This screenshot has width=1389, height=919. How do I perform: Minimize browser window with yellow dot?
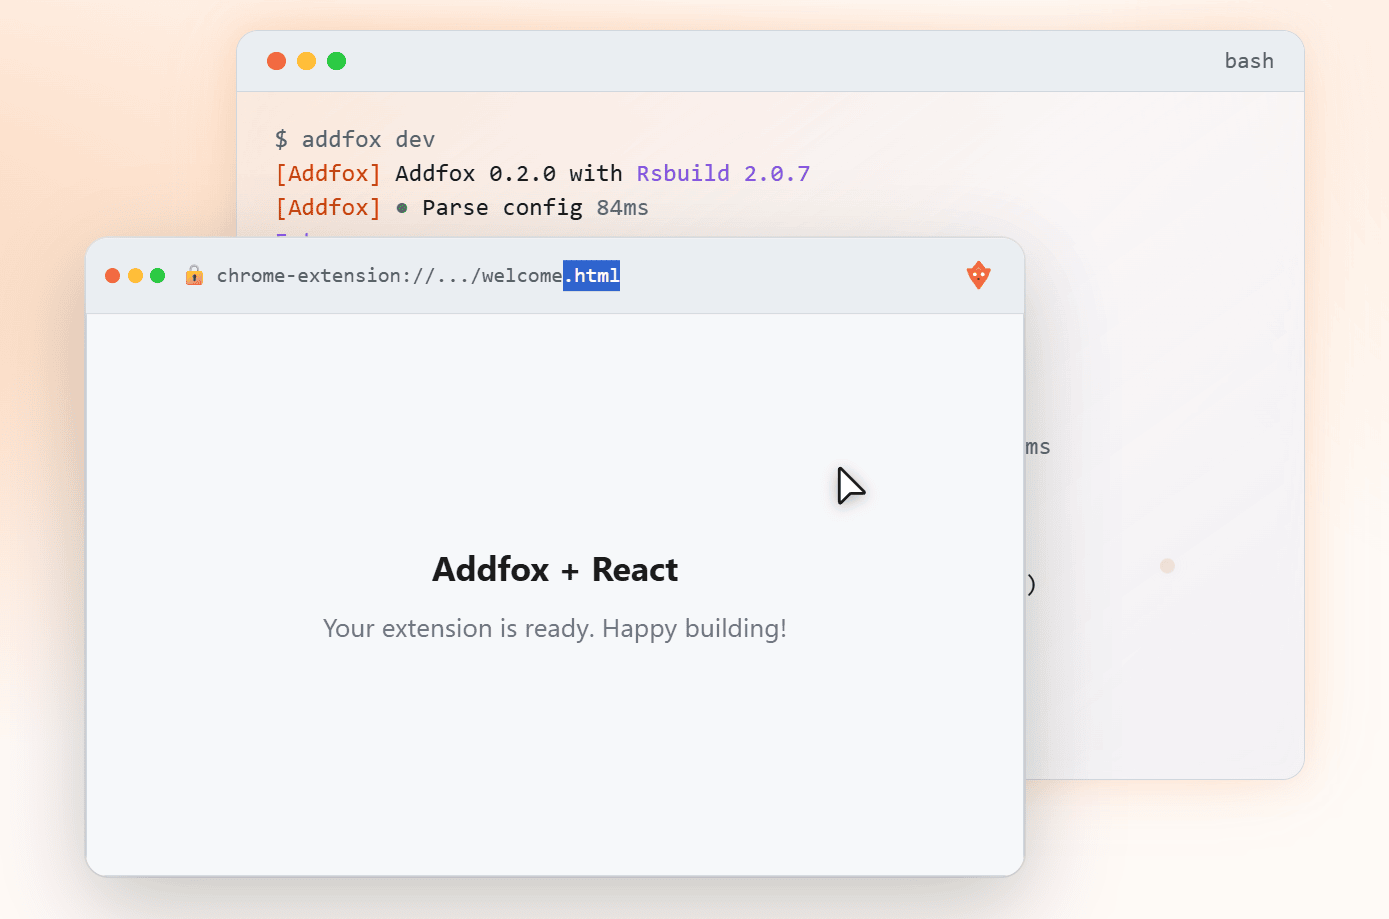point(135,276)
